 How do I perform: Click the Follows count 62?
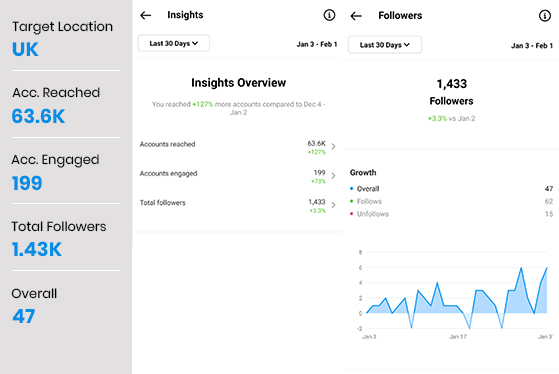pos(549,201)
